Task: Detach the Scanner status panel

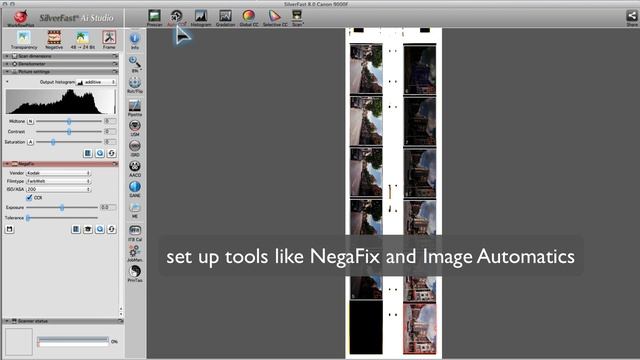Action: point(120,321)
